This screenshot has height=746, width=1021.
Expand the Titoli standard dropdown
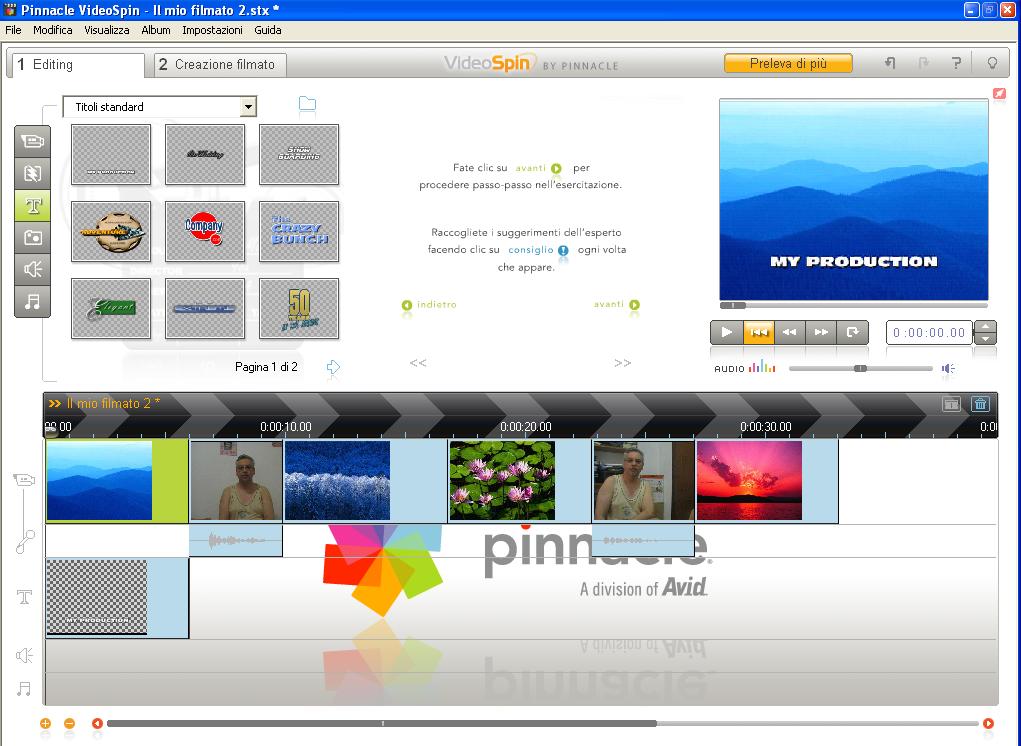pyautogui.click(x=247, y=107)
